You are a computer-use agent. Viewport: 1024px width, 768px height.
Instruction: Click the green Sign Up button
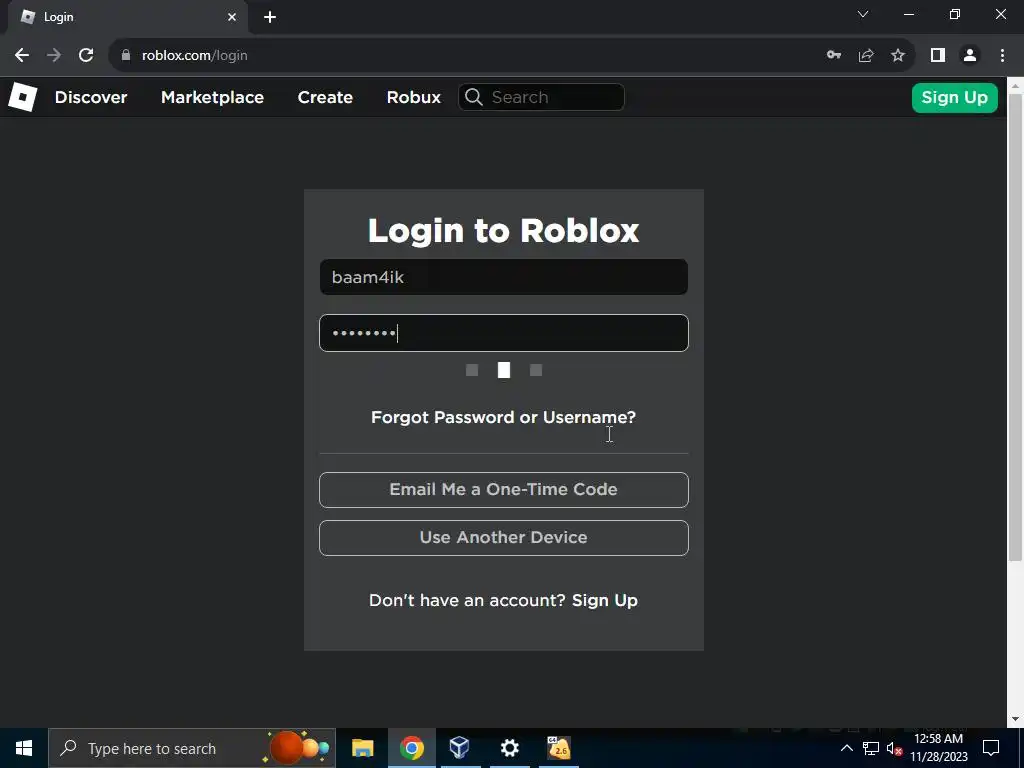point(955,98)
